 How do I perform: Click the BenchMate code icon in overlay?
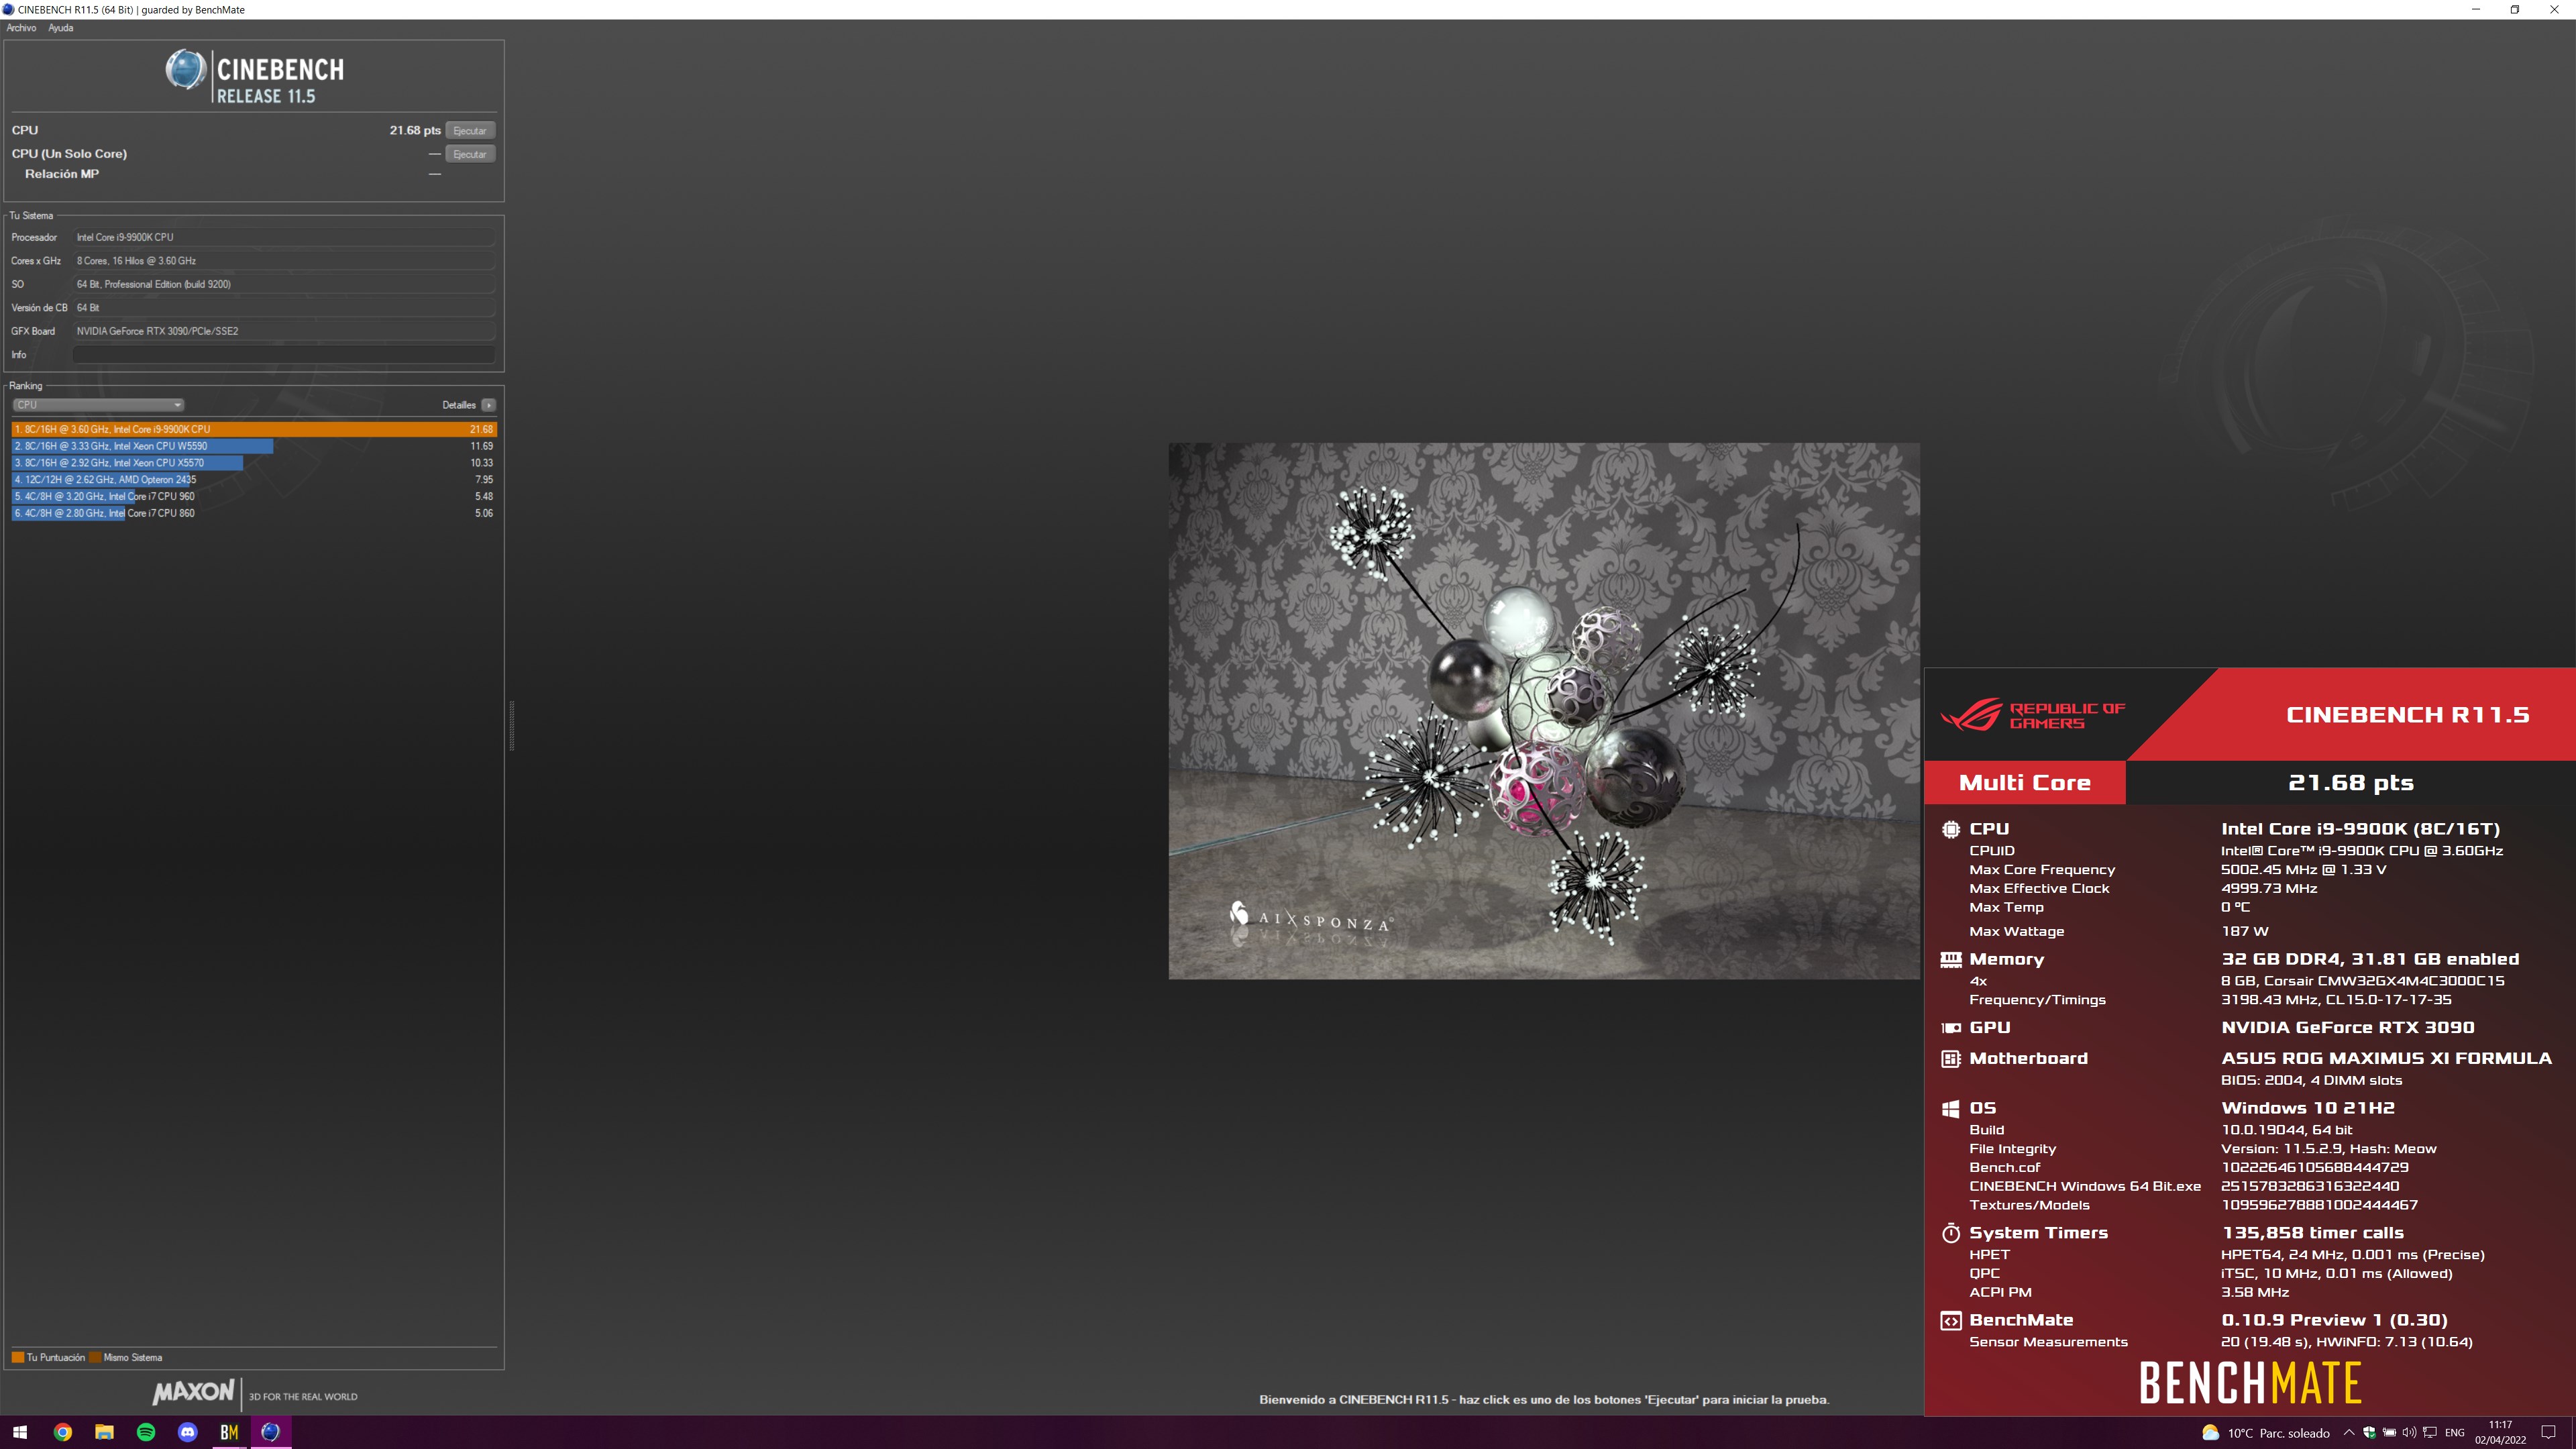(1950, 1321)
